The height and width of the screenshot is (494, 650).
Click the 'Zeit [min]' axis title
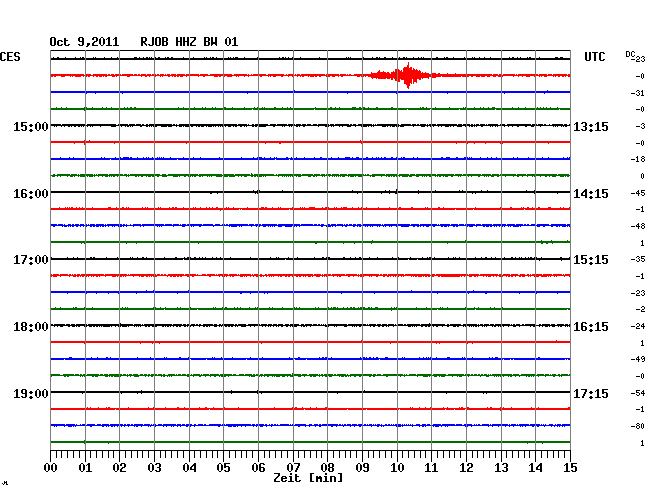[x=308, y=478]
